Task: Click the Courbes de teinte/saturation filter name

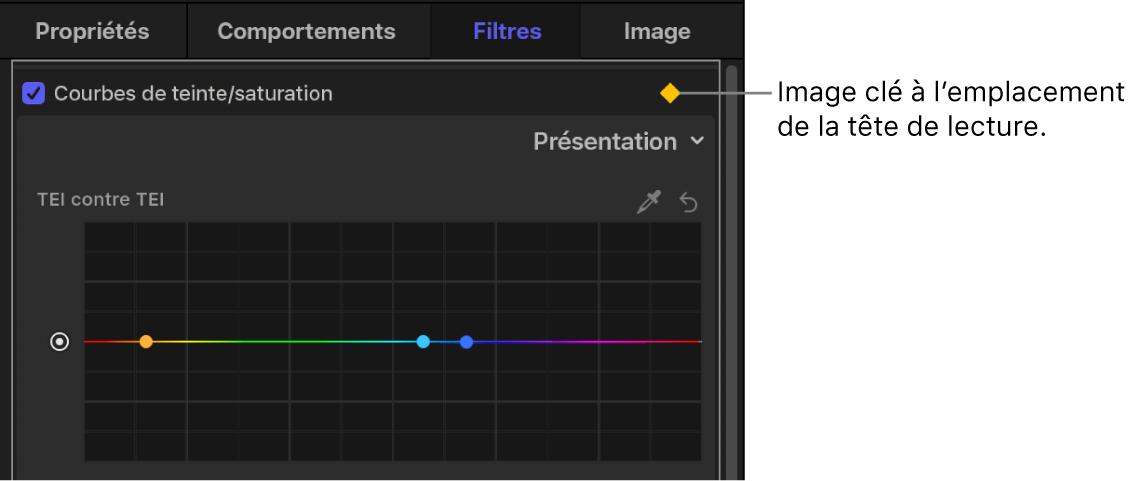Action: pyautogui.click(x=193, y=94)
